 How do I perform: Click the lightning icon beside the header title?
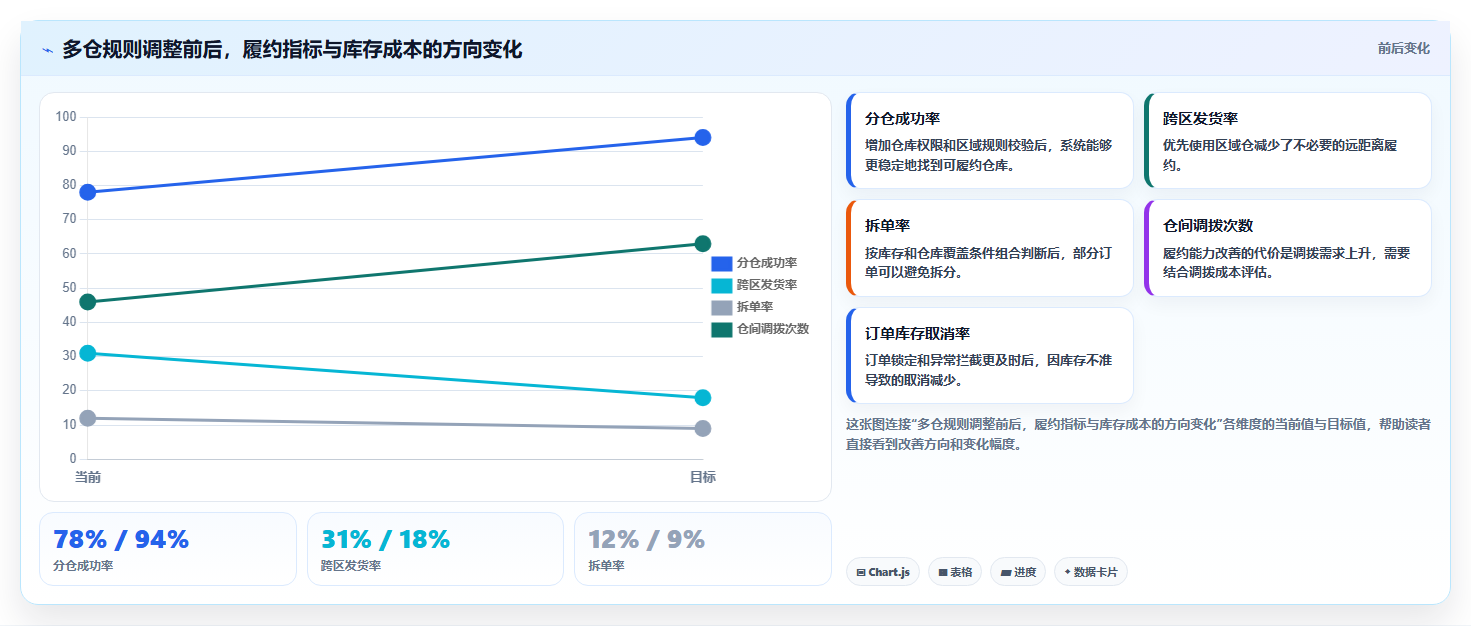pos(47,50)
